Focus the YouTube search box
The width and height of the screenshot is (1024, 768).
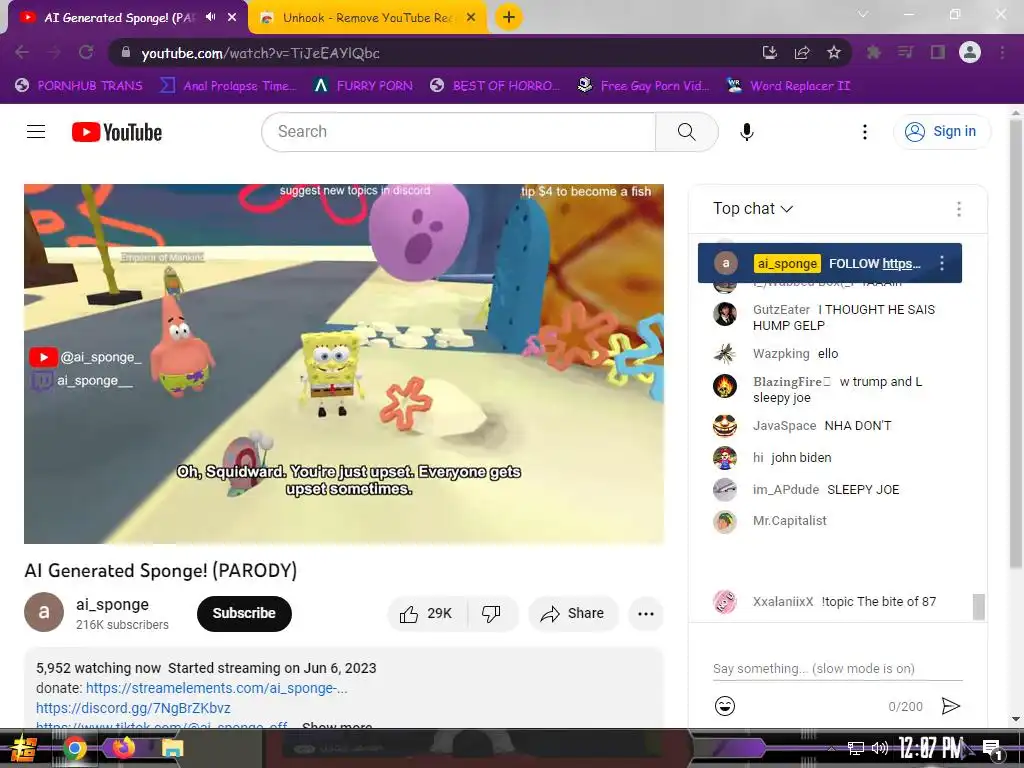tap(458, 132)
